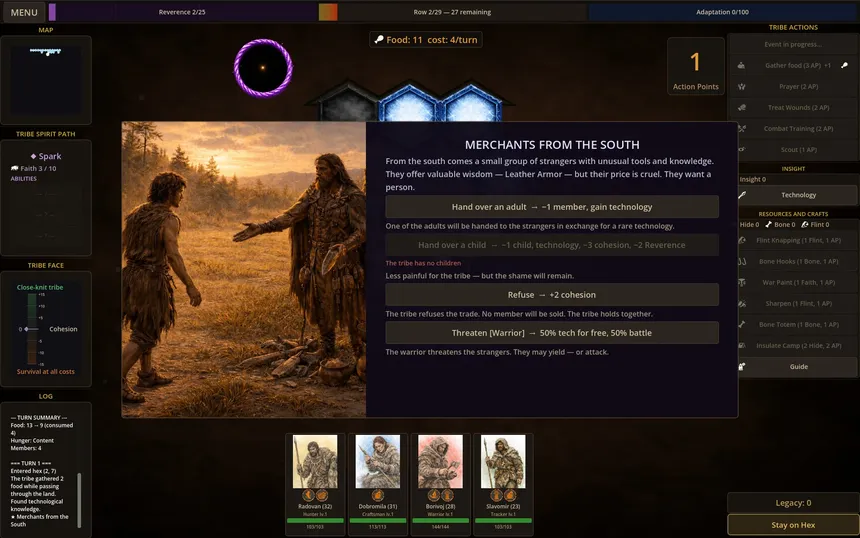Click Gather food action icon
The height and width of the screenshot is (538, 860).
[741, 65]
